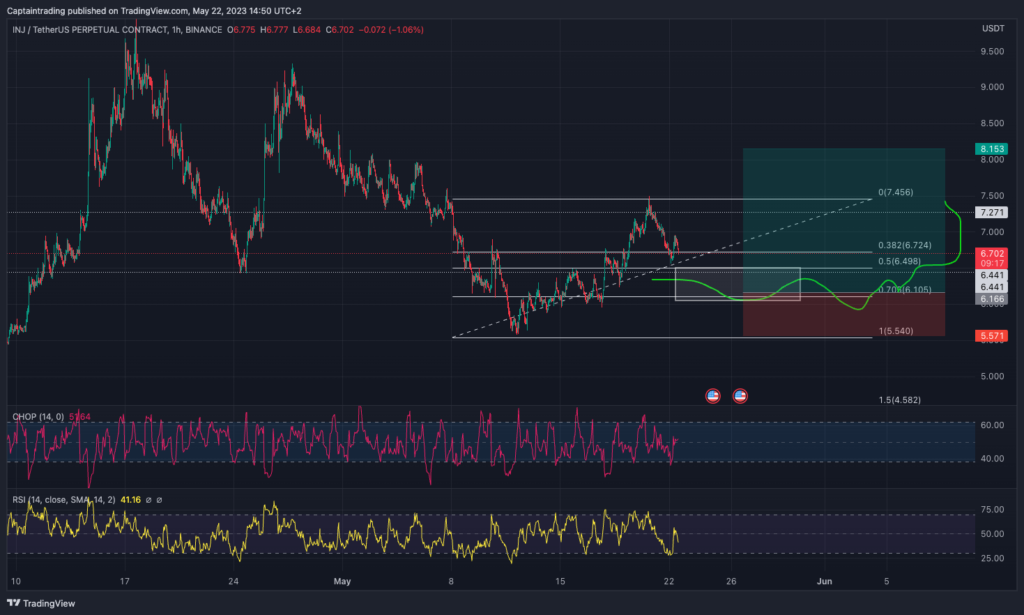Open the first US economic event flag
The width and height of the screenshot is (1024, 615).
[714, 396]
